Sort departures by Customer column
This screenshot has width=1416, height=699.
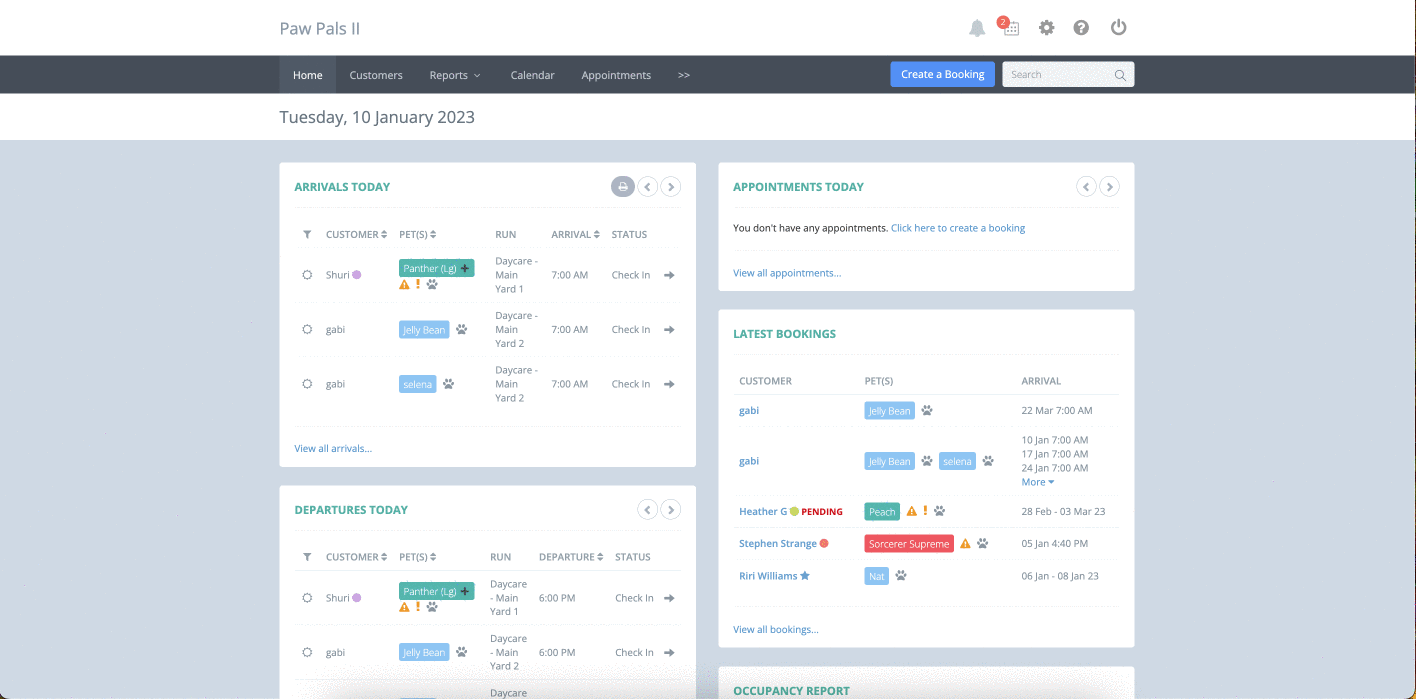[x=357, y=558]
